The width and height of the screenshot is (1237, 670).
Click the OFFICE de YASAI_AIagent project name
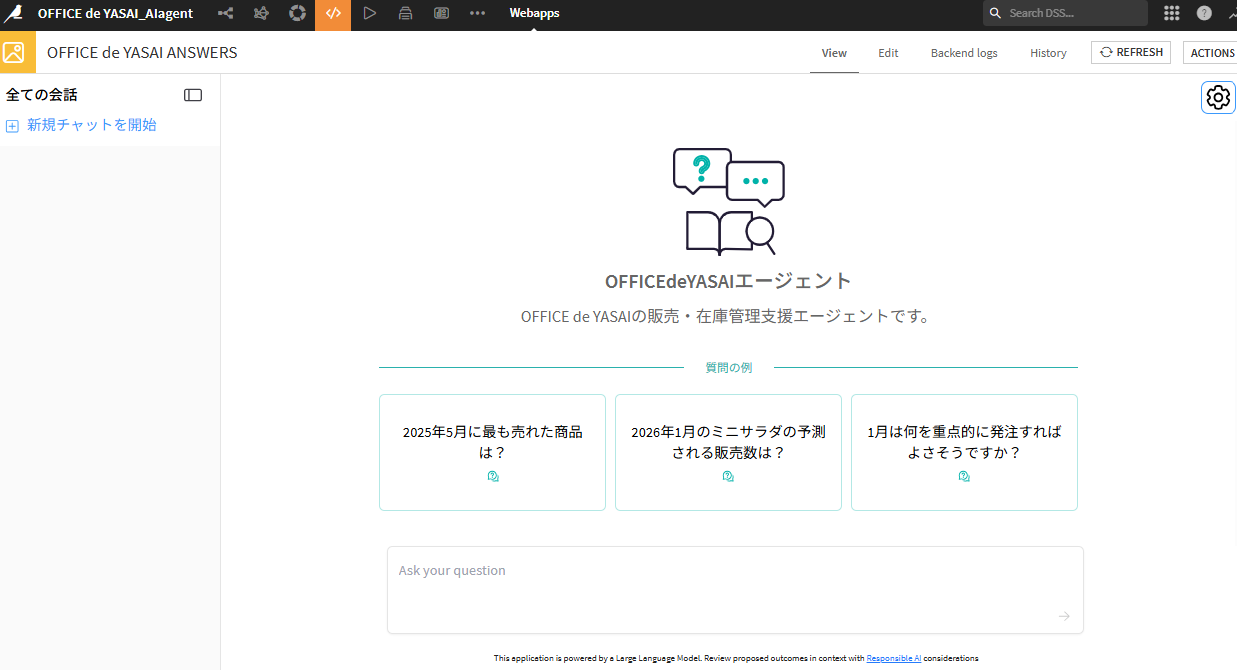click(115, 13)
